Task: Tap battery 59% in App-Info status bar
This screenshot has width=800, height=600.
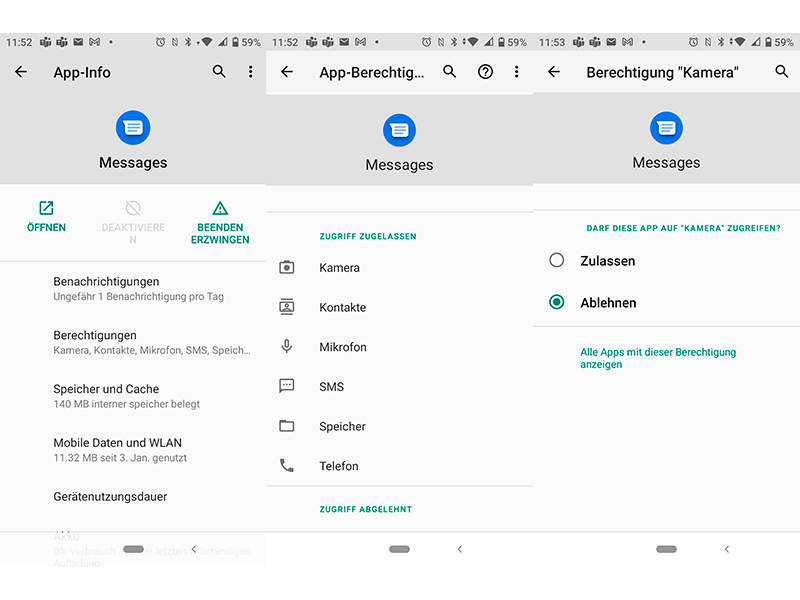Action: pos(246,42)
